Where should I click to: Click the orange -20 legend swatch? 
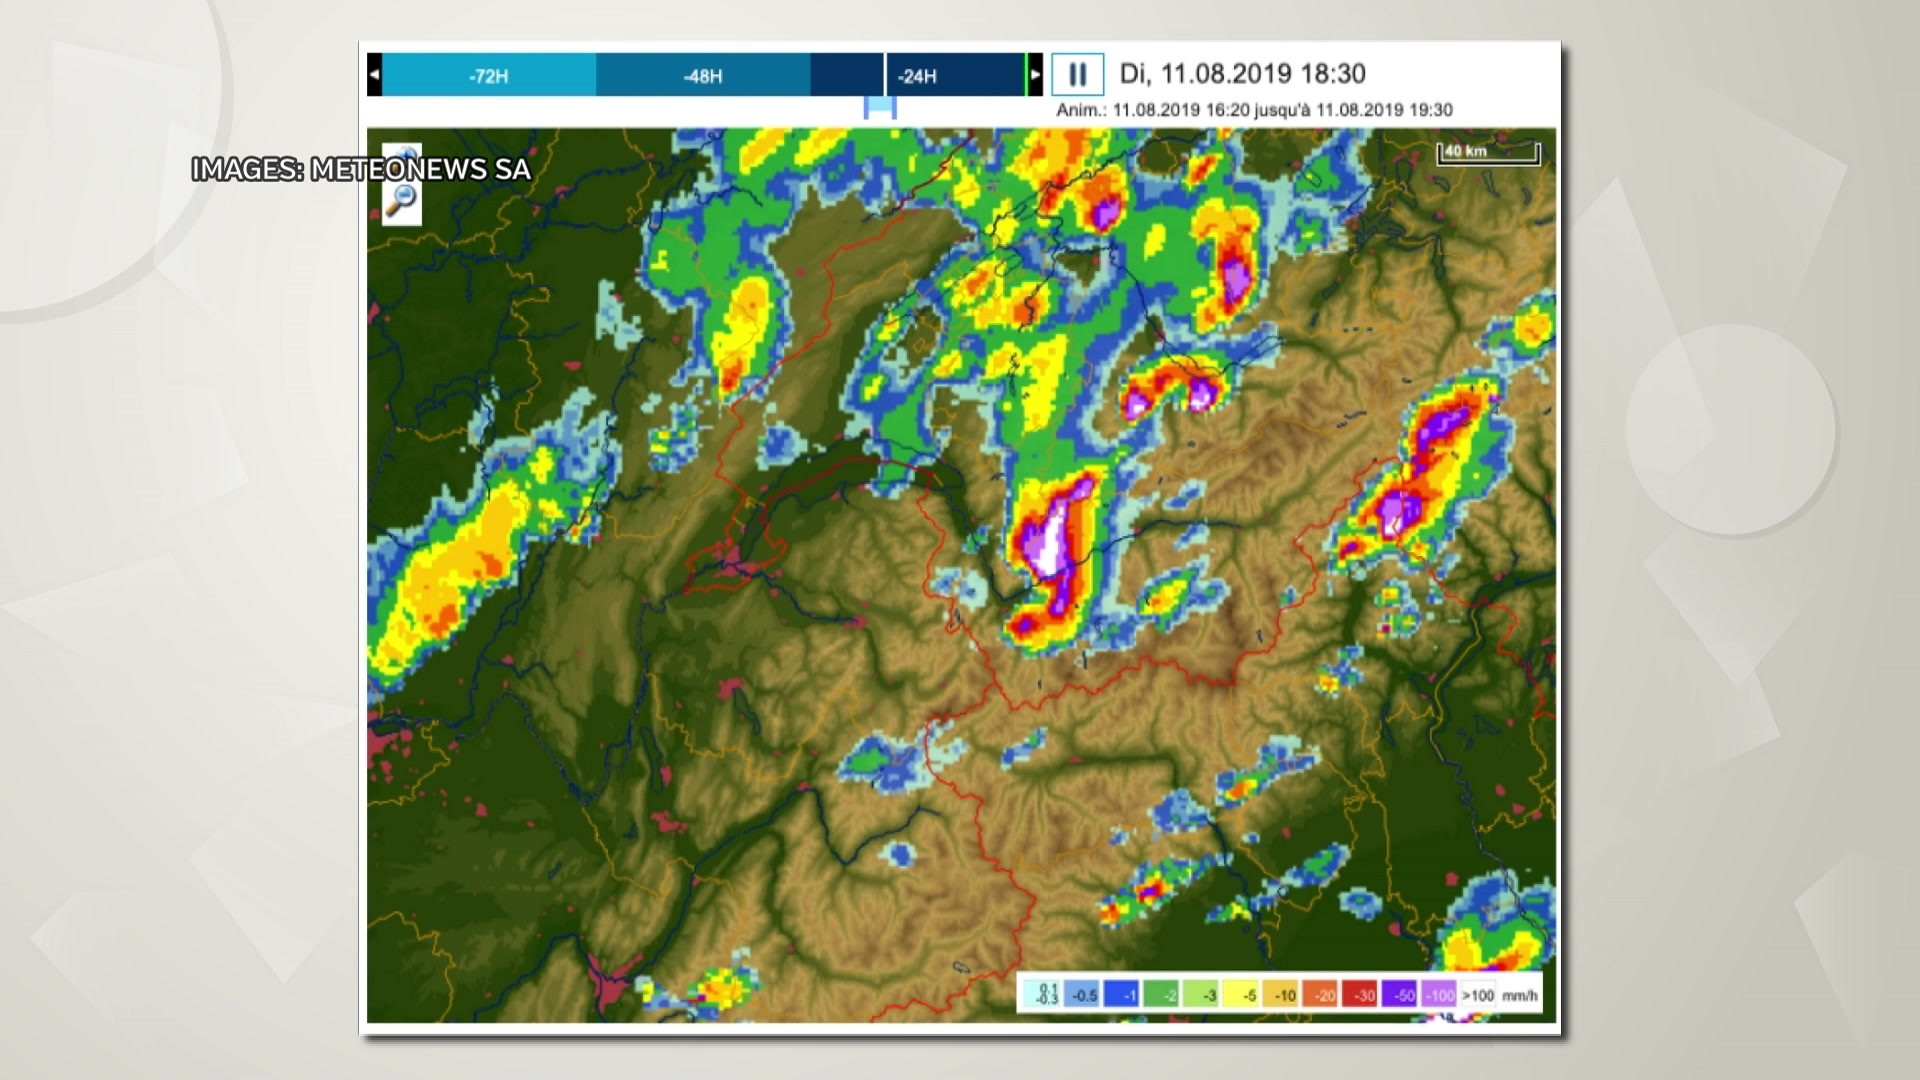tap(1320, 993)
